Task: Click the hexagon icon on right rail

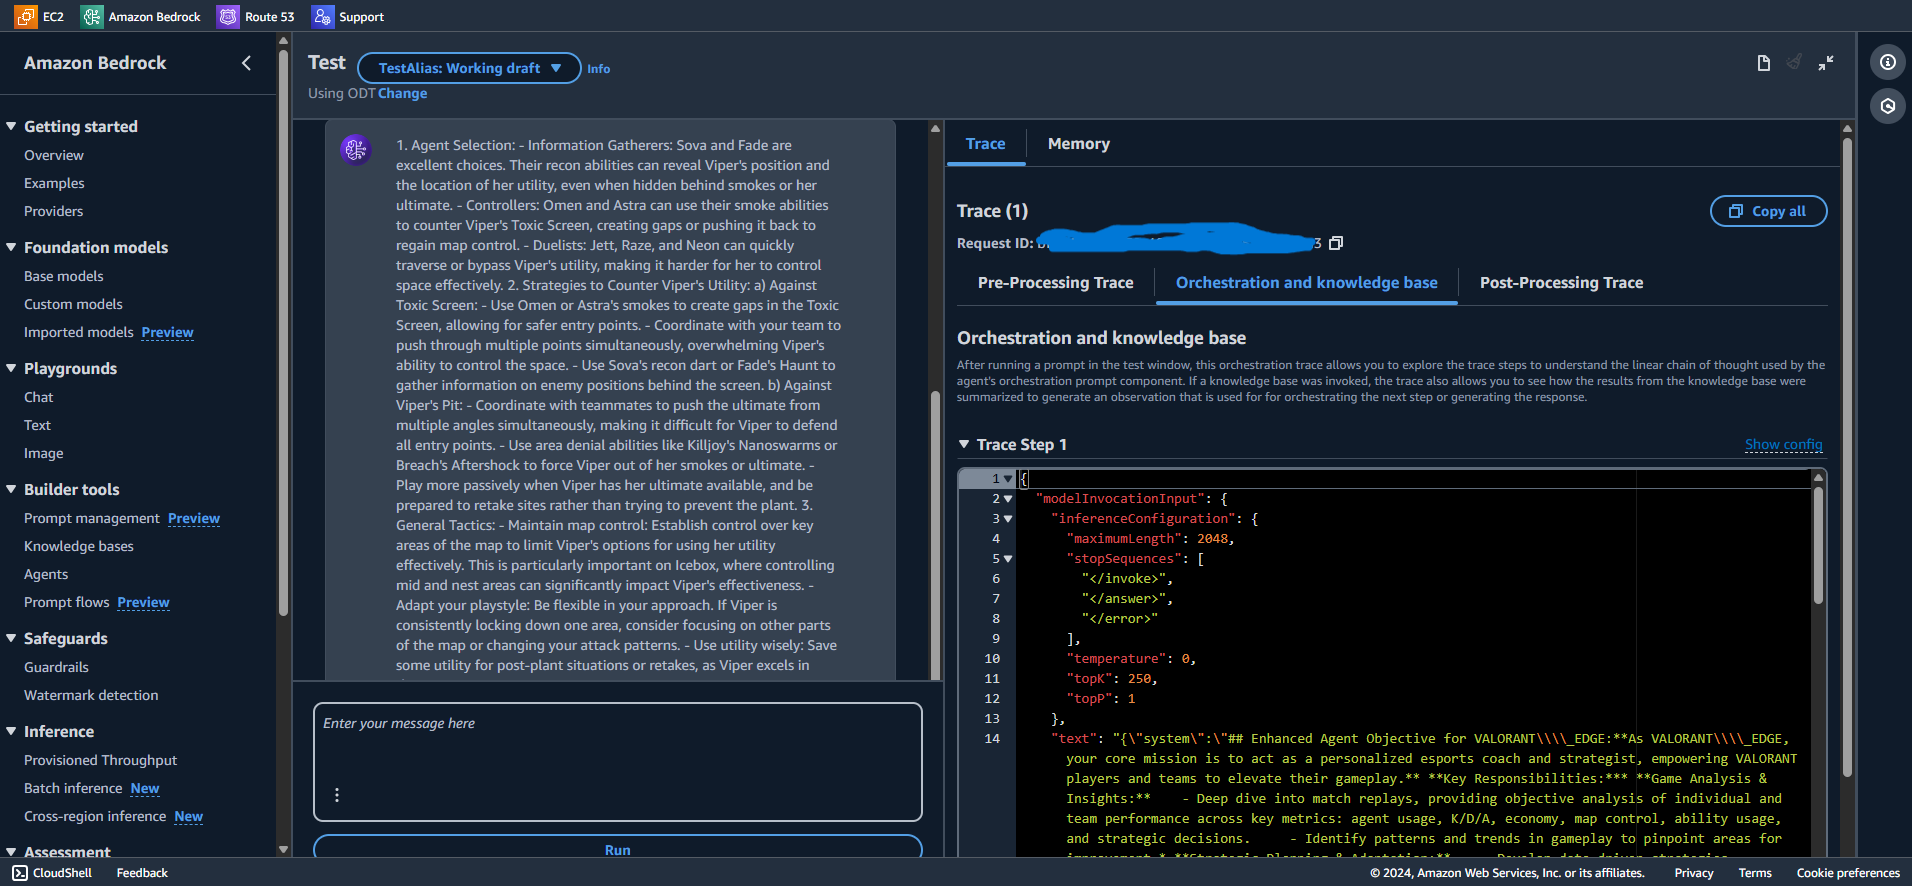Action: tap(1887, 105)
